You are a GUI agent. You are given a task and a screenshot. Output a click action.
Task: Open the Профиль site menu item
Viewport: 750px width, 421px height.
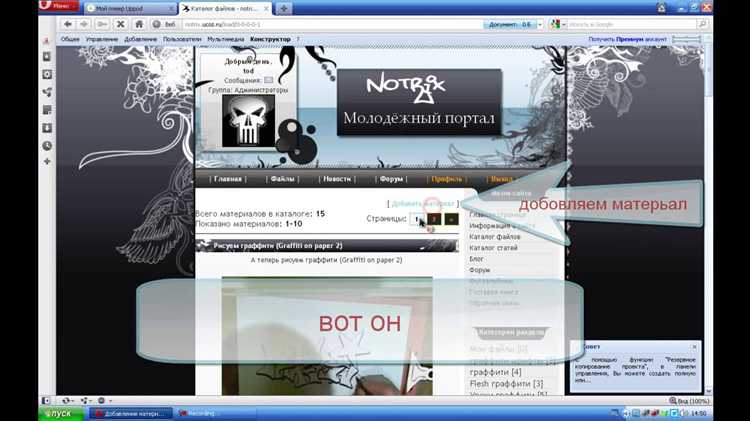(447, 179)
